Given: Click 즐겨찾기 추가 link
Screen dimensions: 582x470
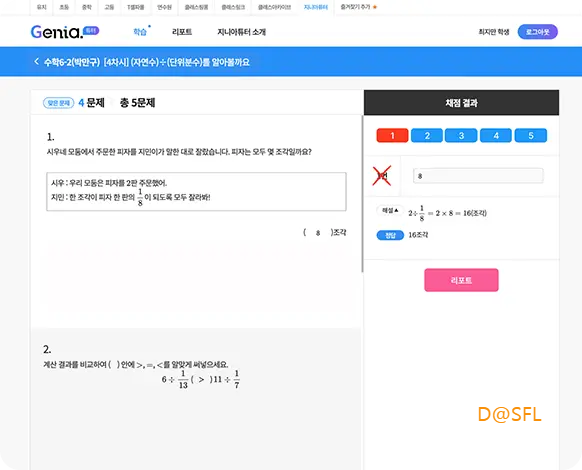Looking at the screenshot, I should 355,7.
